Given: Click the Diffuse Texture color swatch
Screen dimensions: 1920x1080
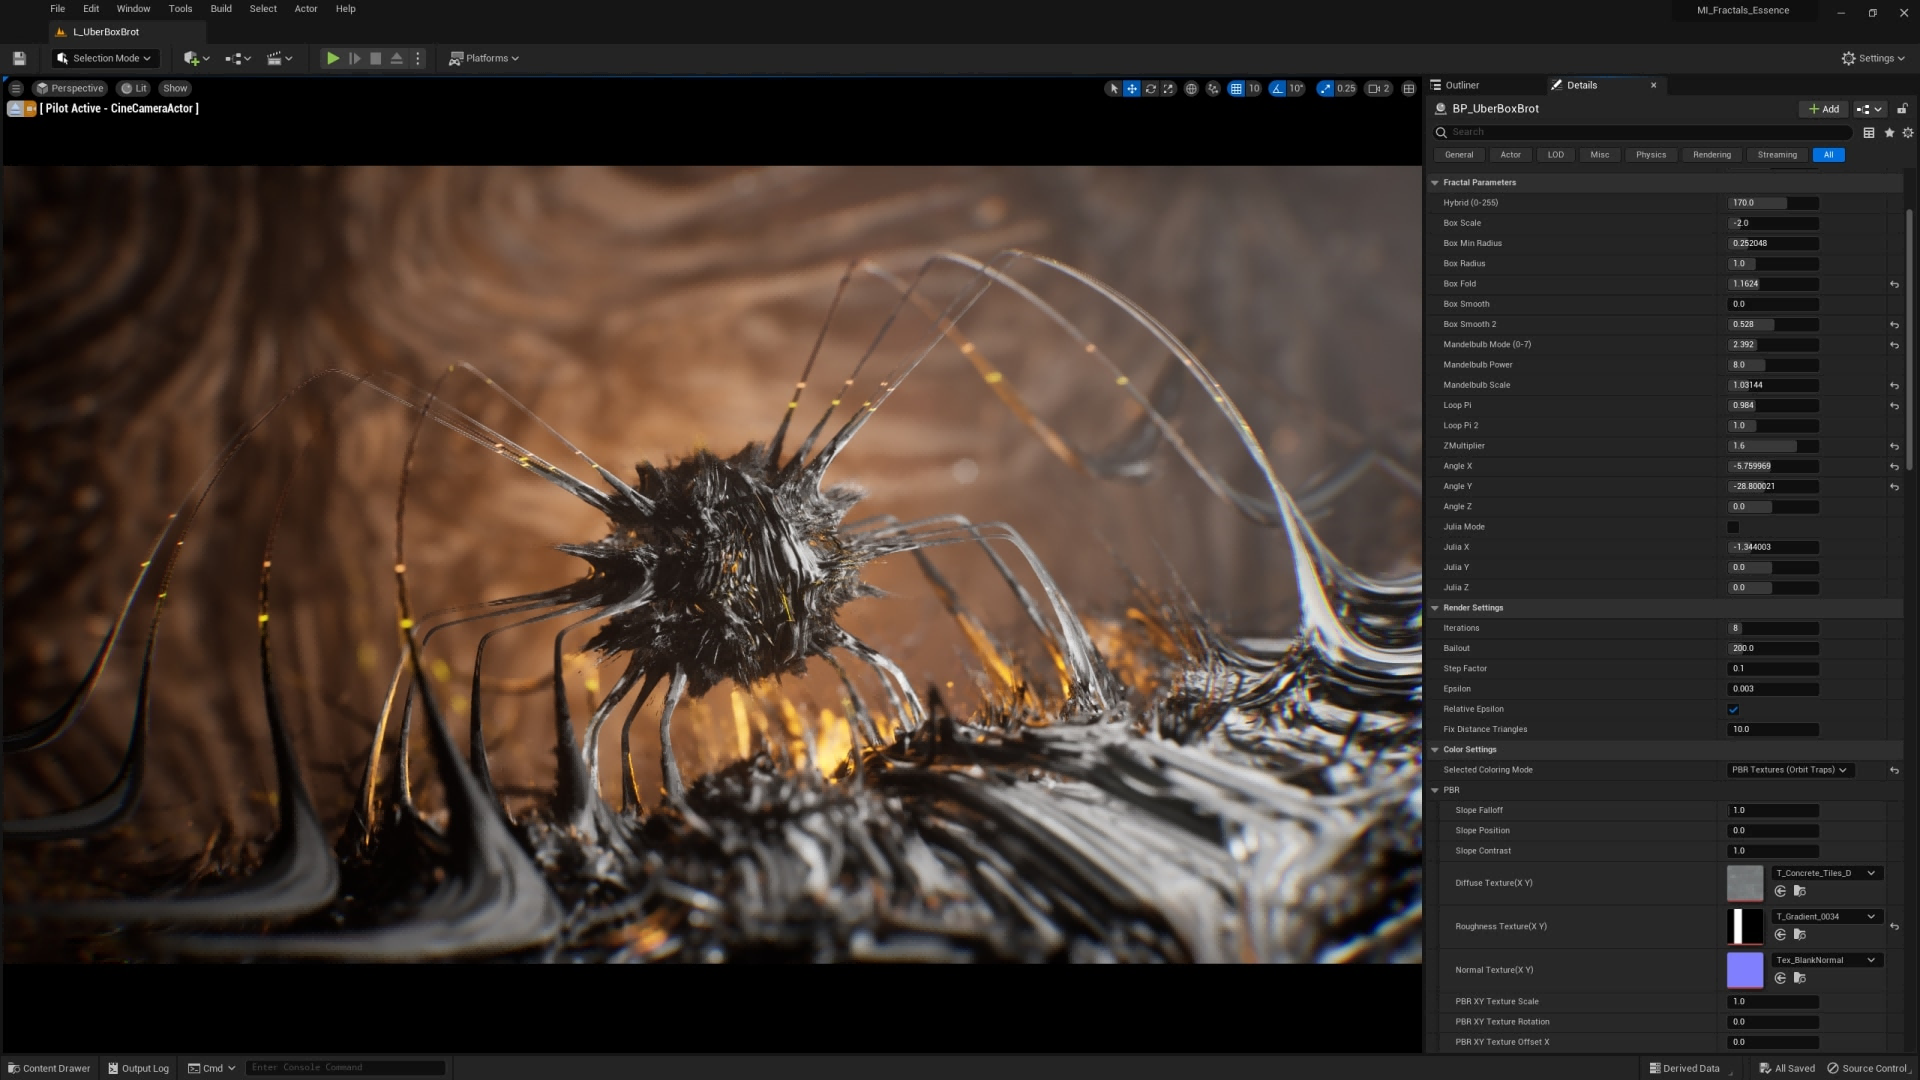Looking at the screenshot, I should 1745,882.
